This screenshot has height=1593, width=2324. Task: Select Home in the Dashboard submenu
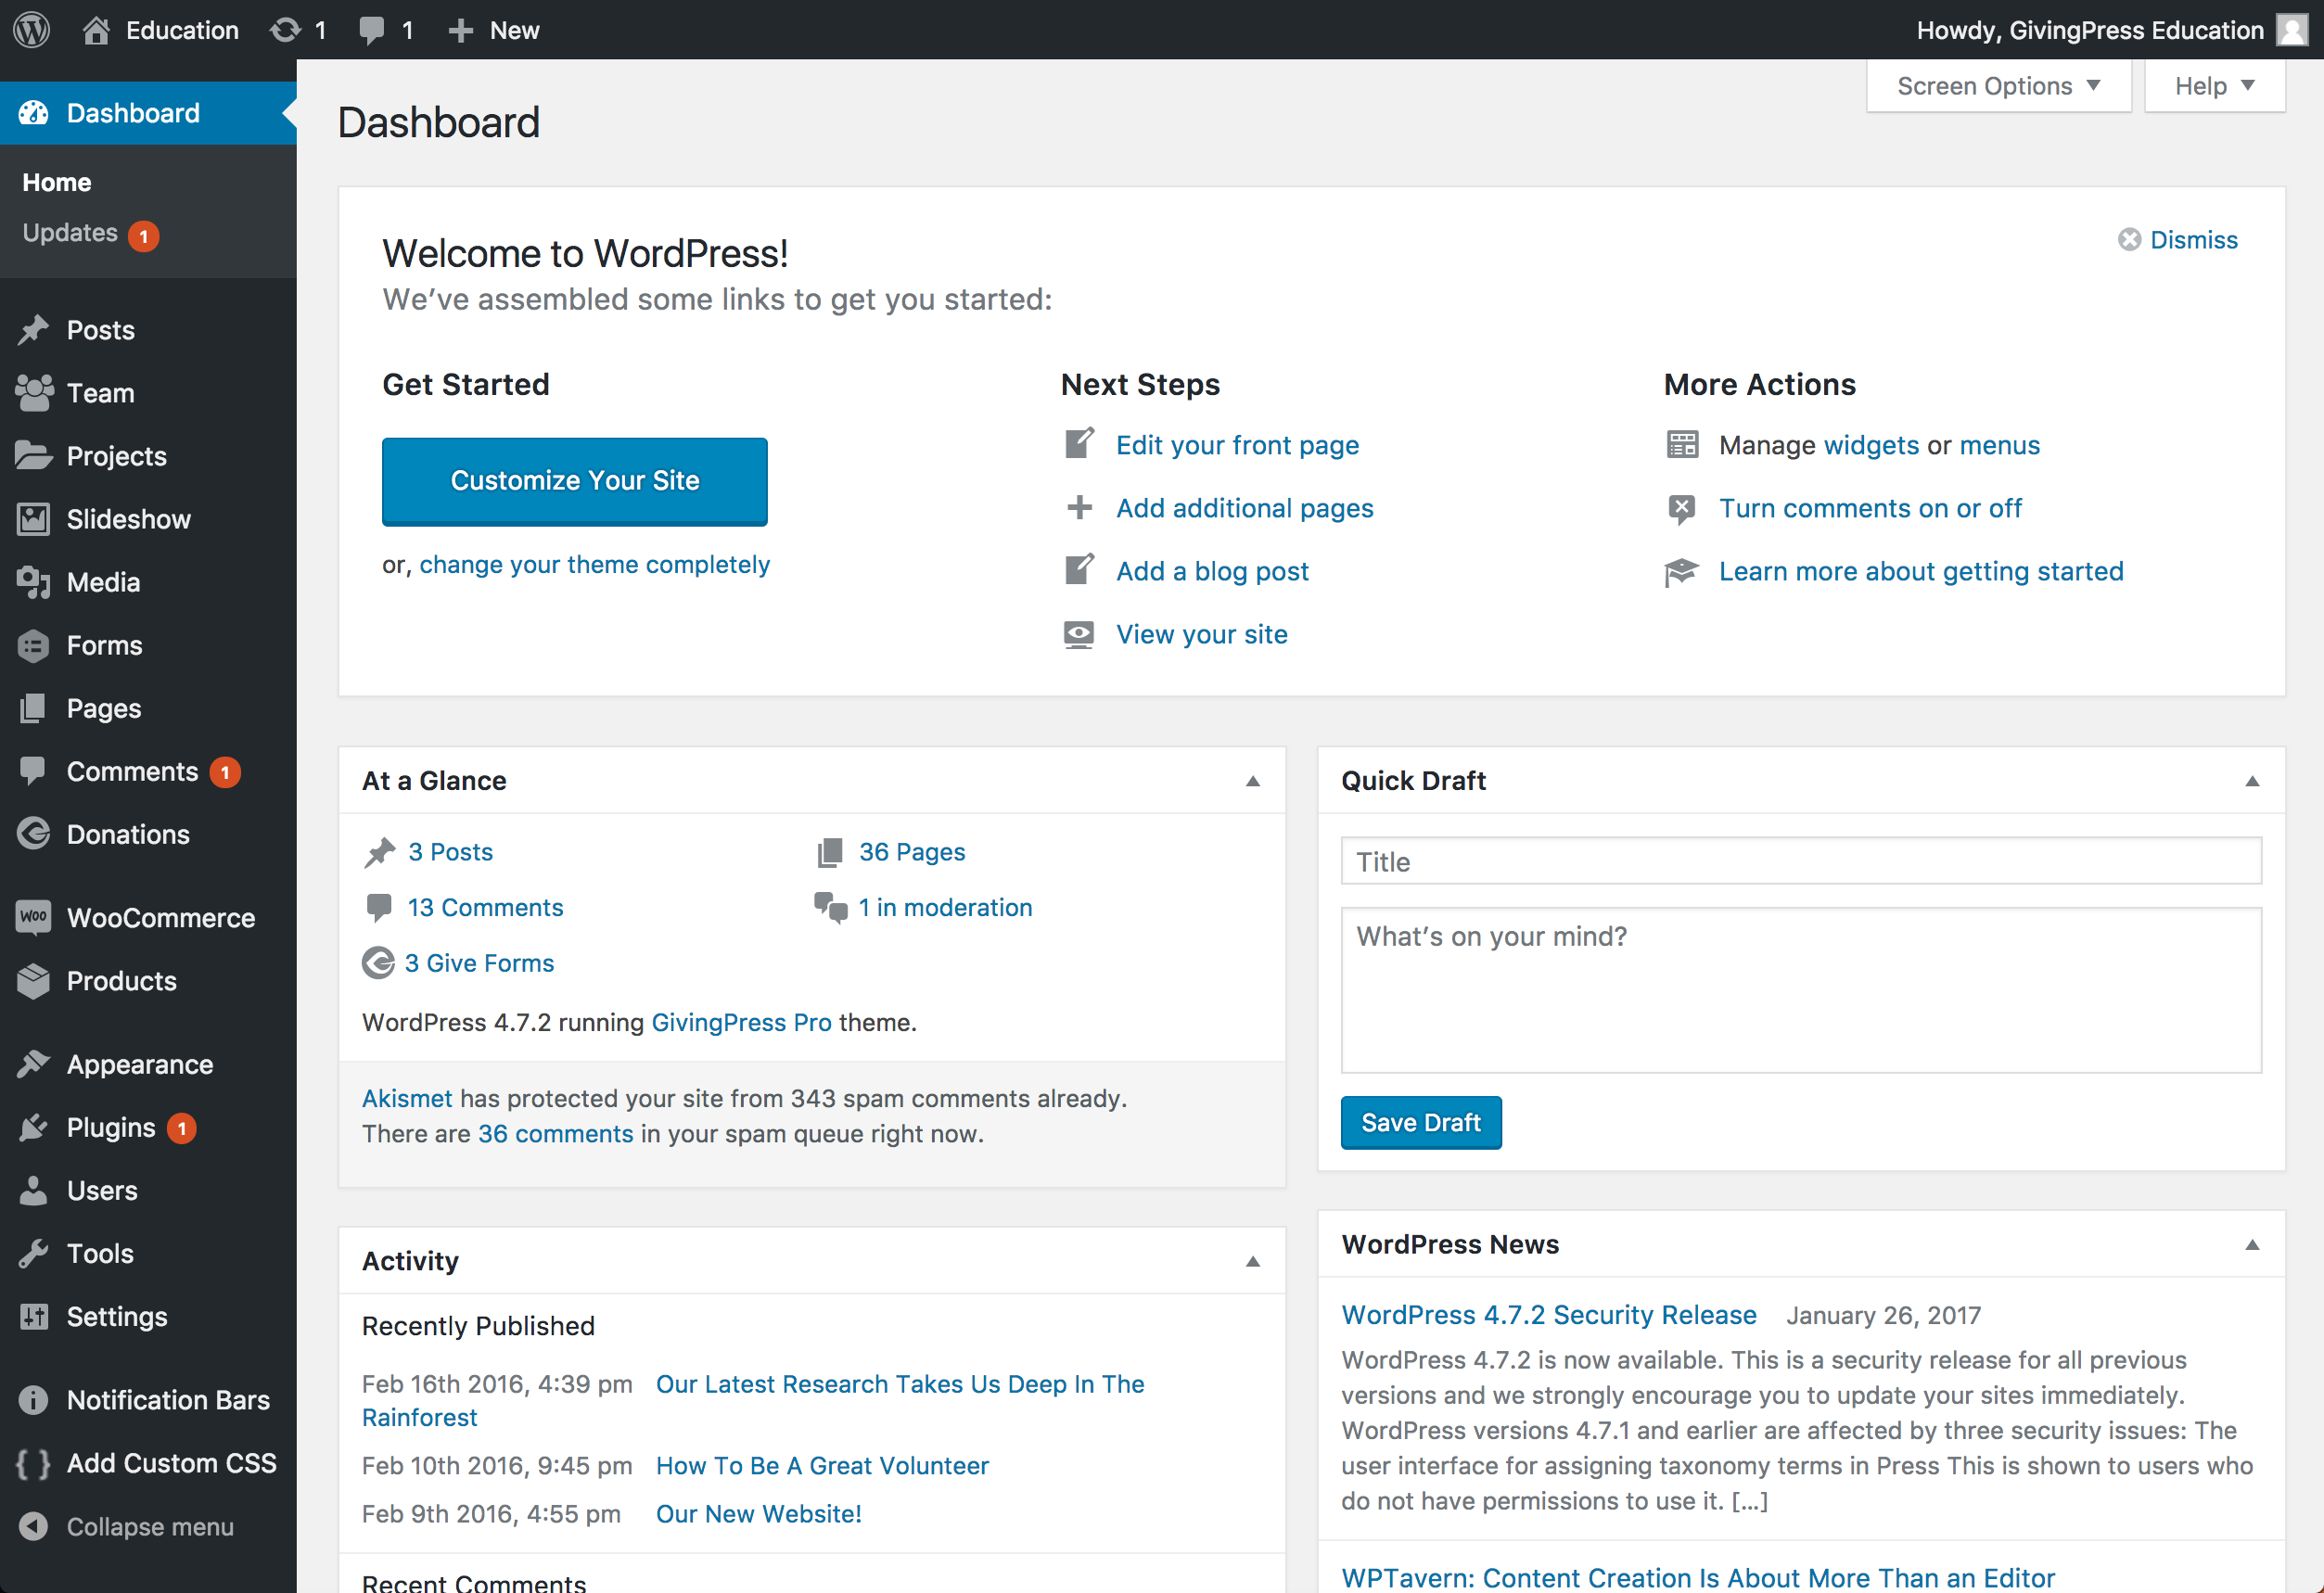[x=57, y=182]
